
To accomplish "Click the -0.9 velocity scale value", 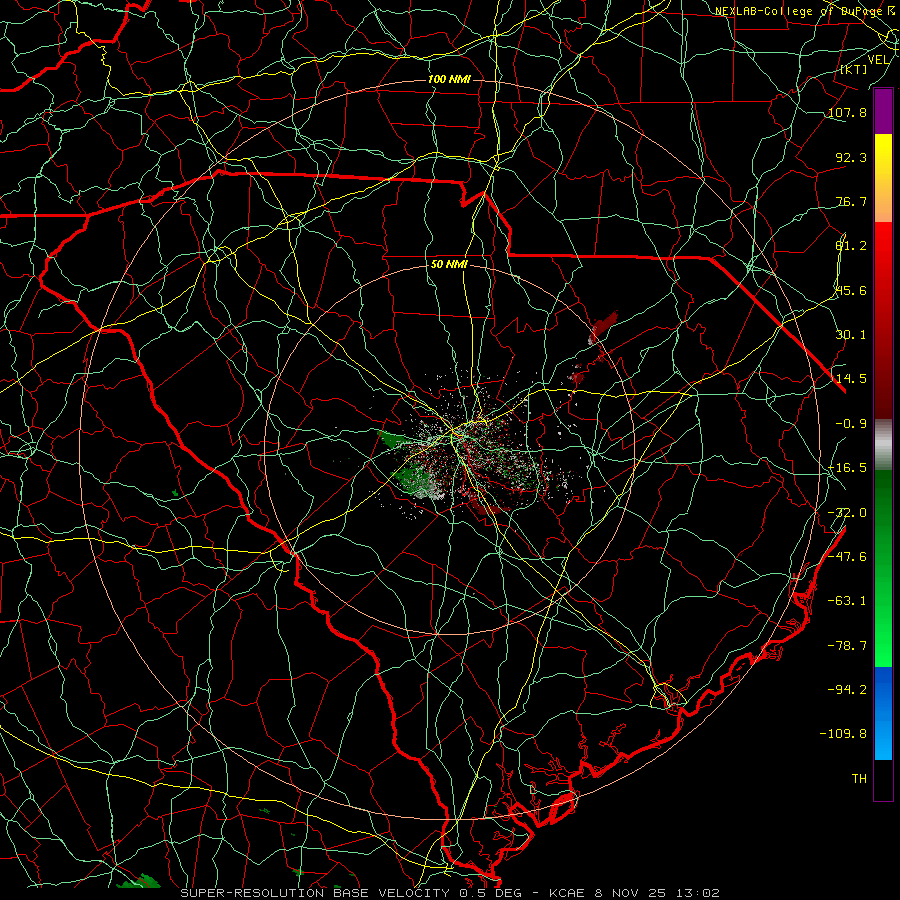I will pyautogui.click(x=851, y=424).
